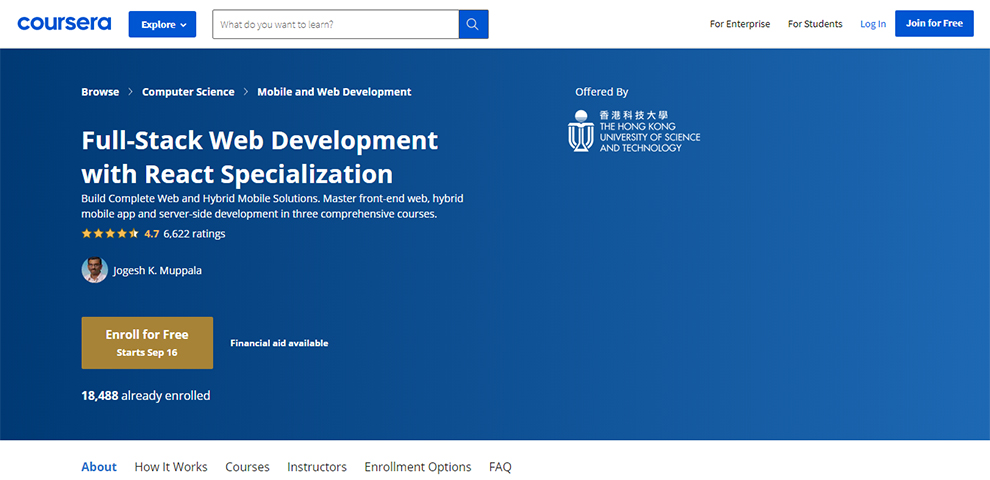Click the magnifier search button

[x=474, y=24]
